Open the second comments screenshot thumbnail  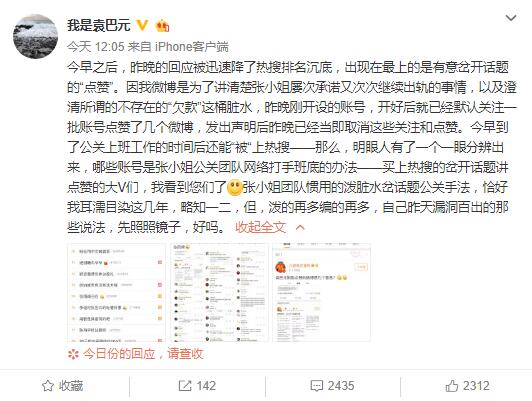219,292
